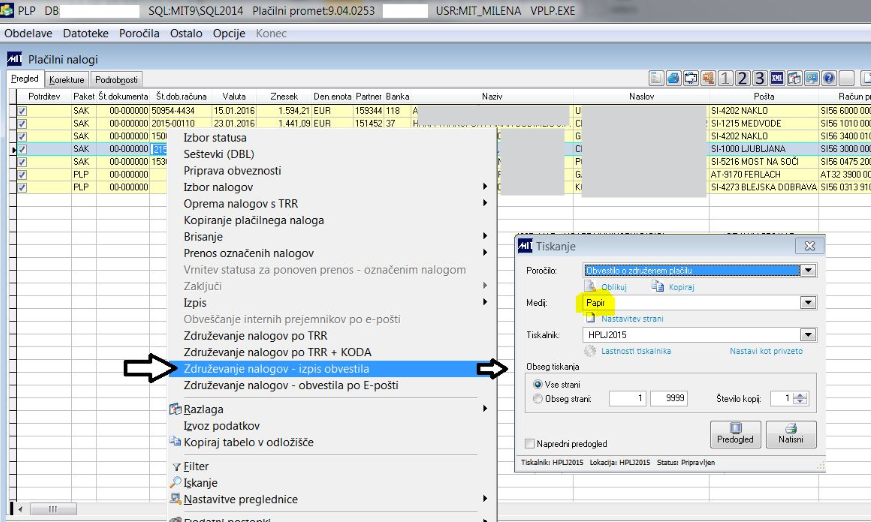Click the Kopiraj tabelo v odložišče icon

coord(176,442)
